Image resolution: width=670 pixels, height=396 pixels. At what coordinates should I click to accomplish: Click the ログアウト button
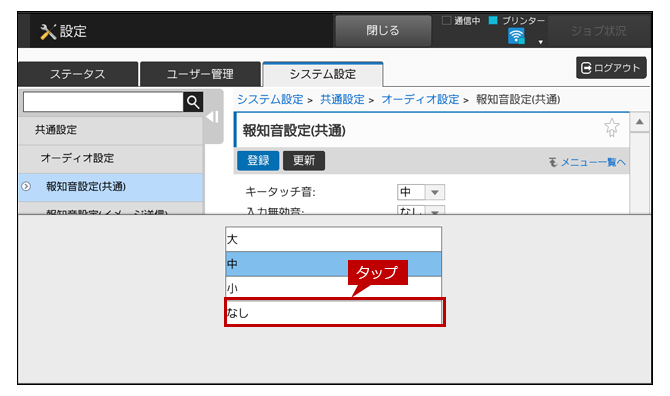(611, 67)
